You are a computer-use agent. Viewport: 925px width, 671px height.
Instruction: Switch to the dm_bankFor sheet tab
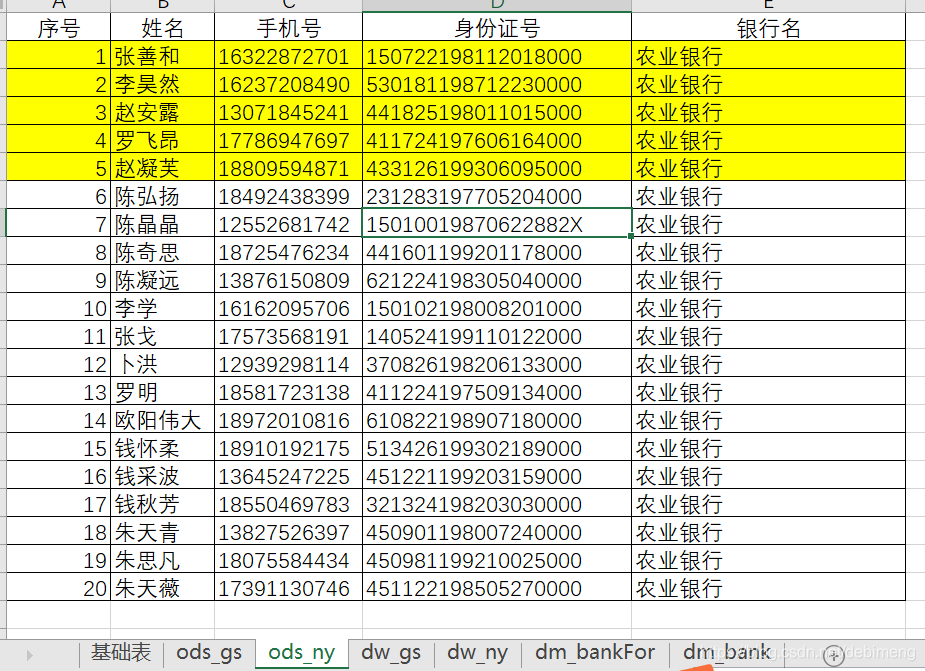coord(595,653)
